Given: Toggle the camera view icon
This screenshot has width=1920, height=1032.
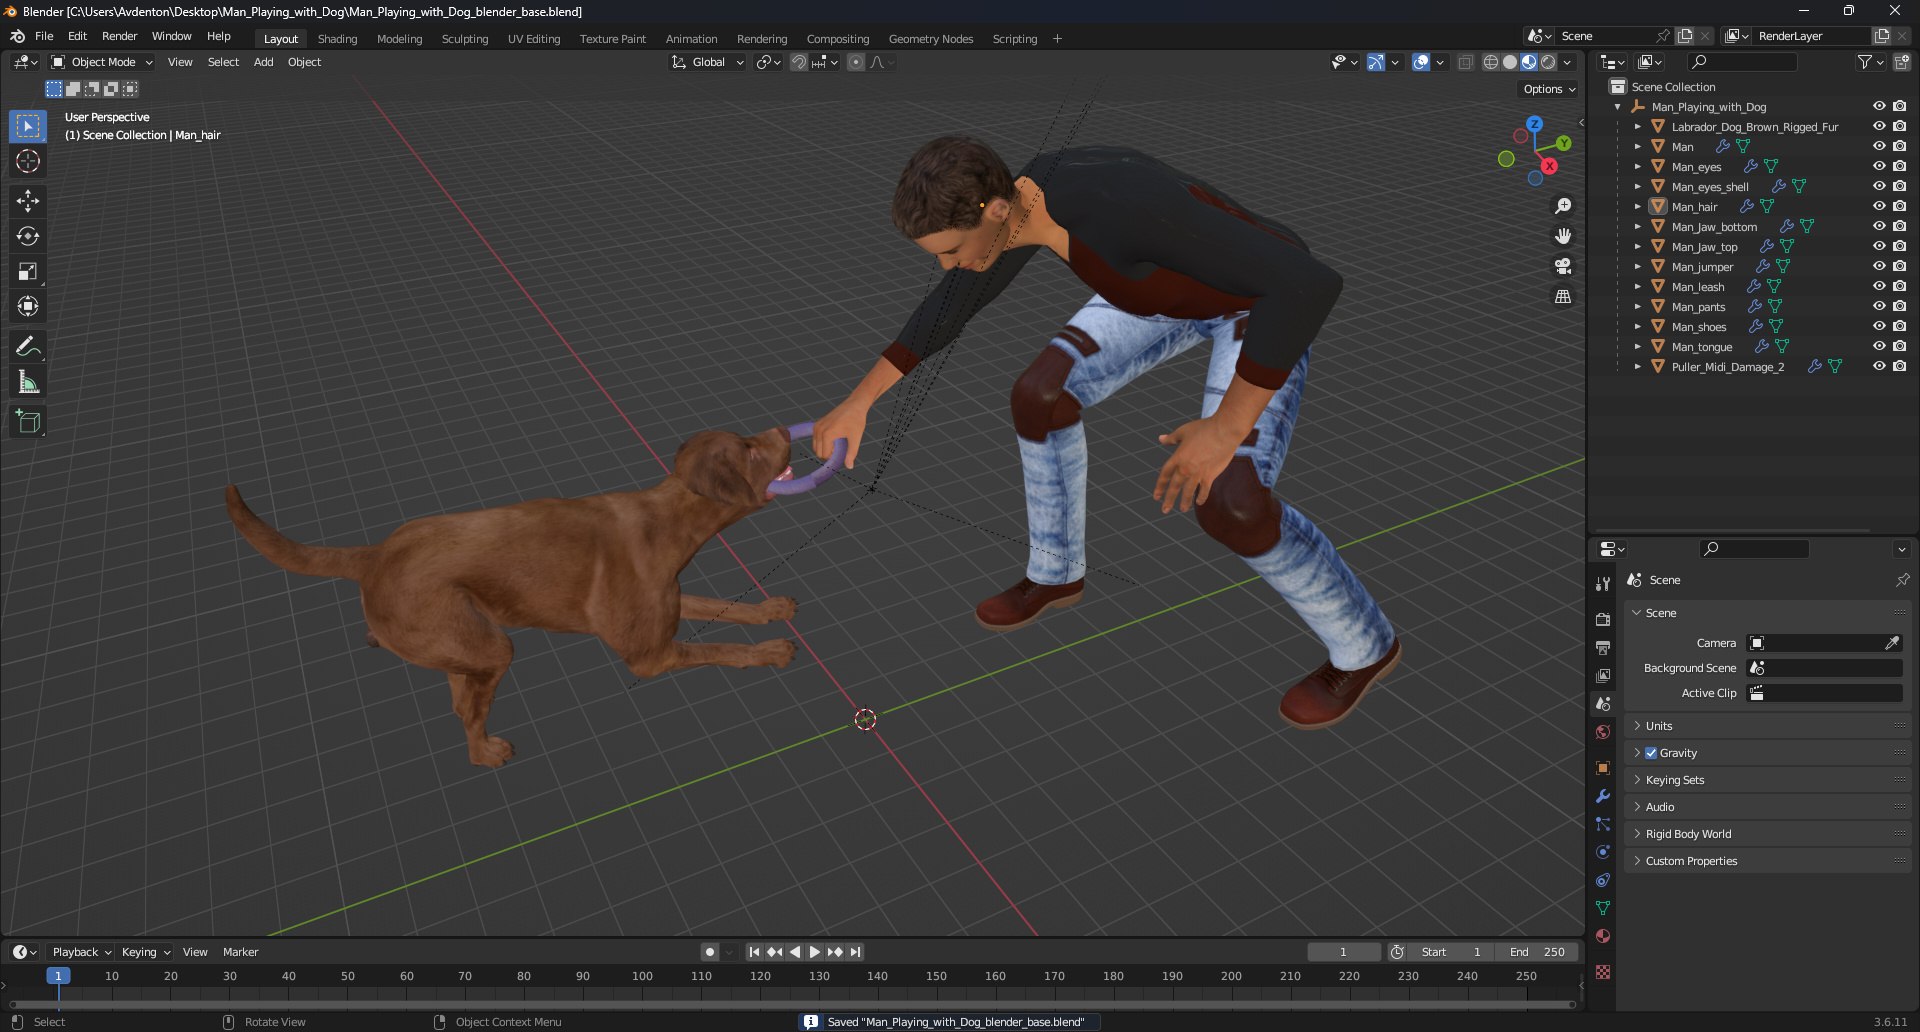Looking at the screenshot, I should pos(1563,266).
